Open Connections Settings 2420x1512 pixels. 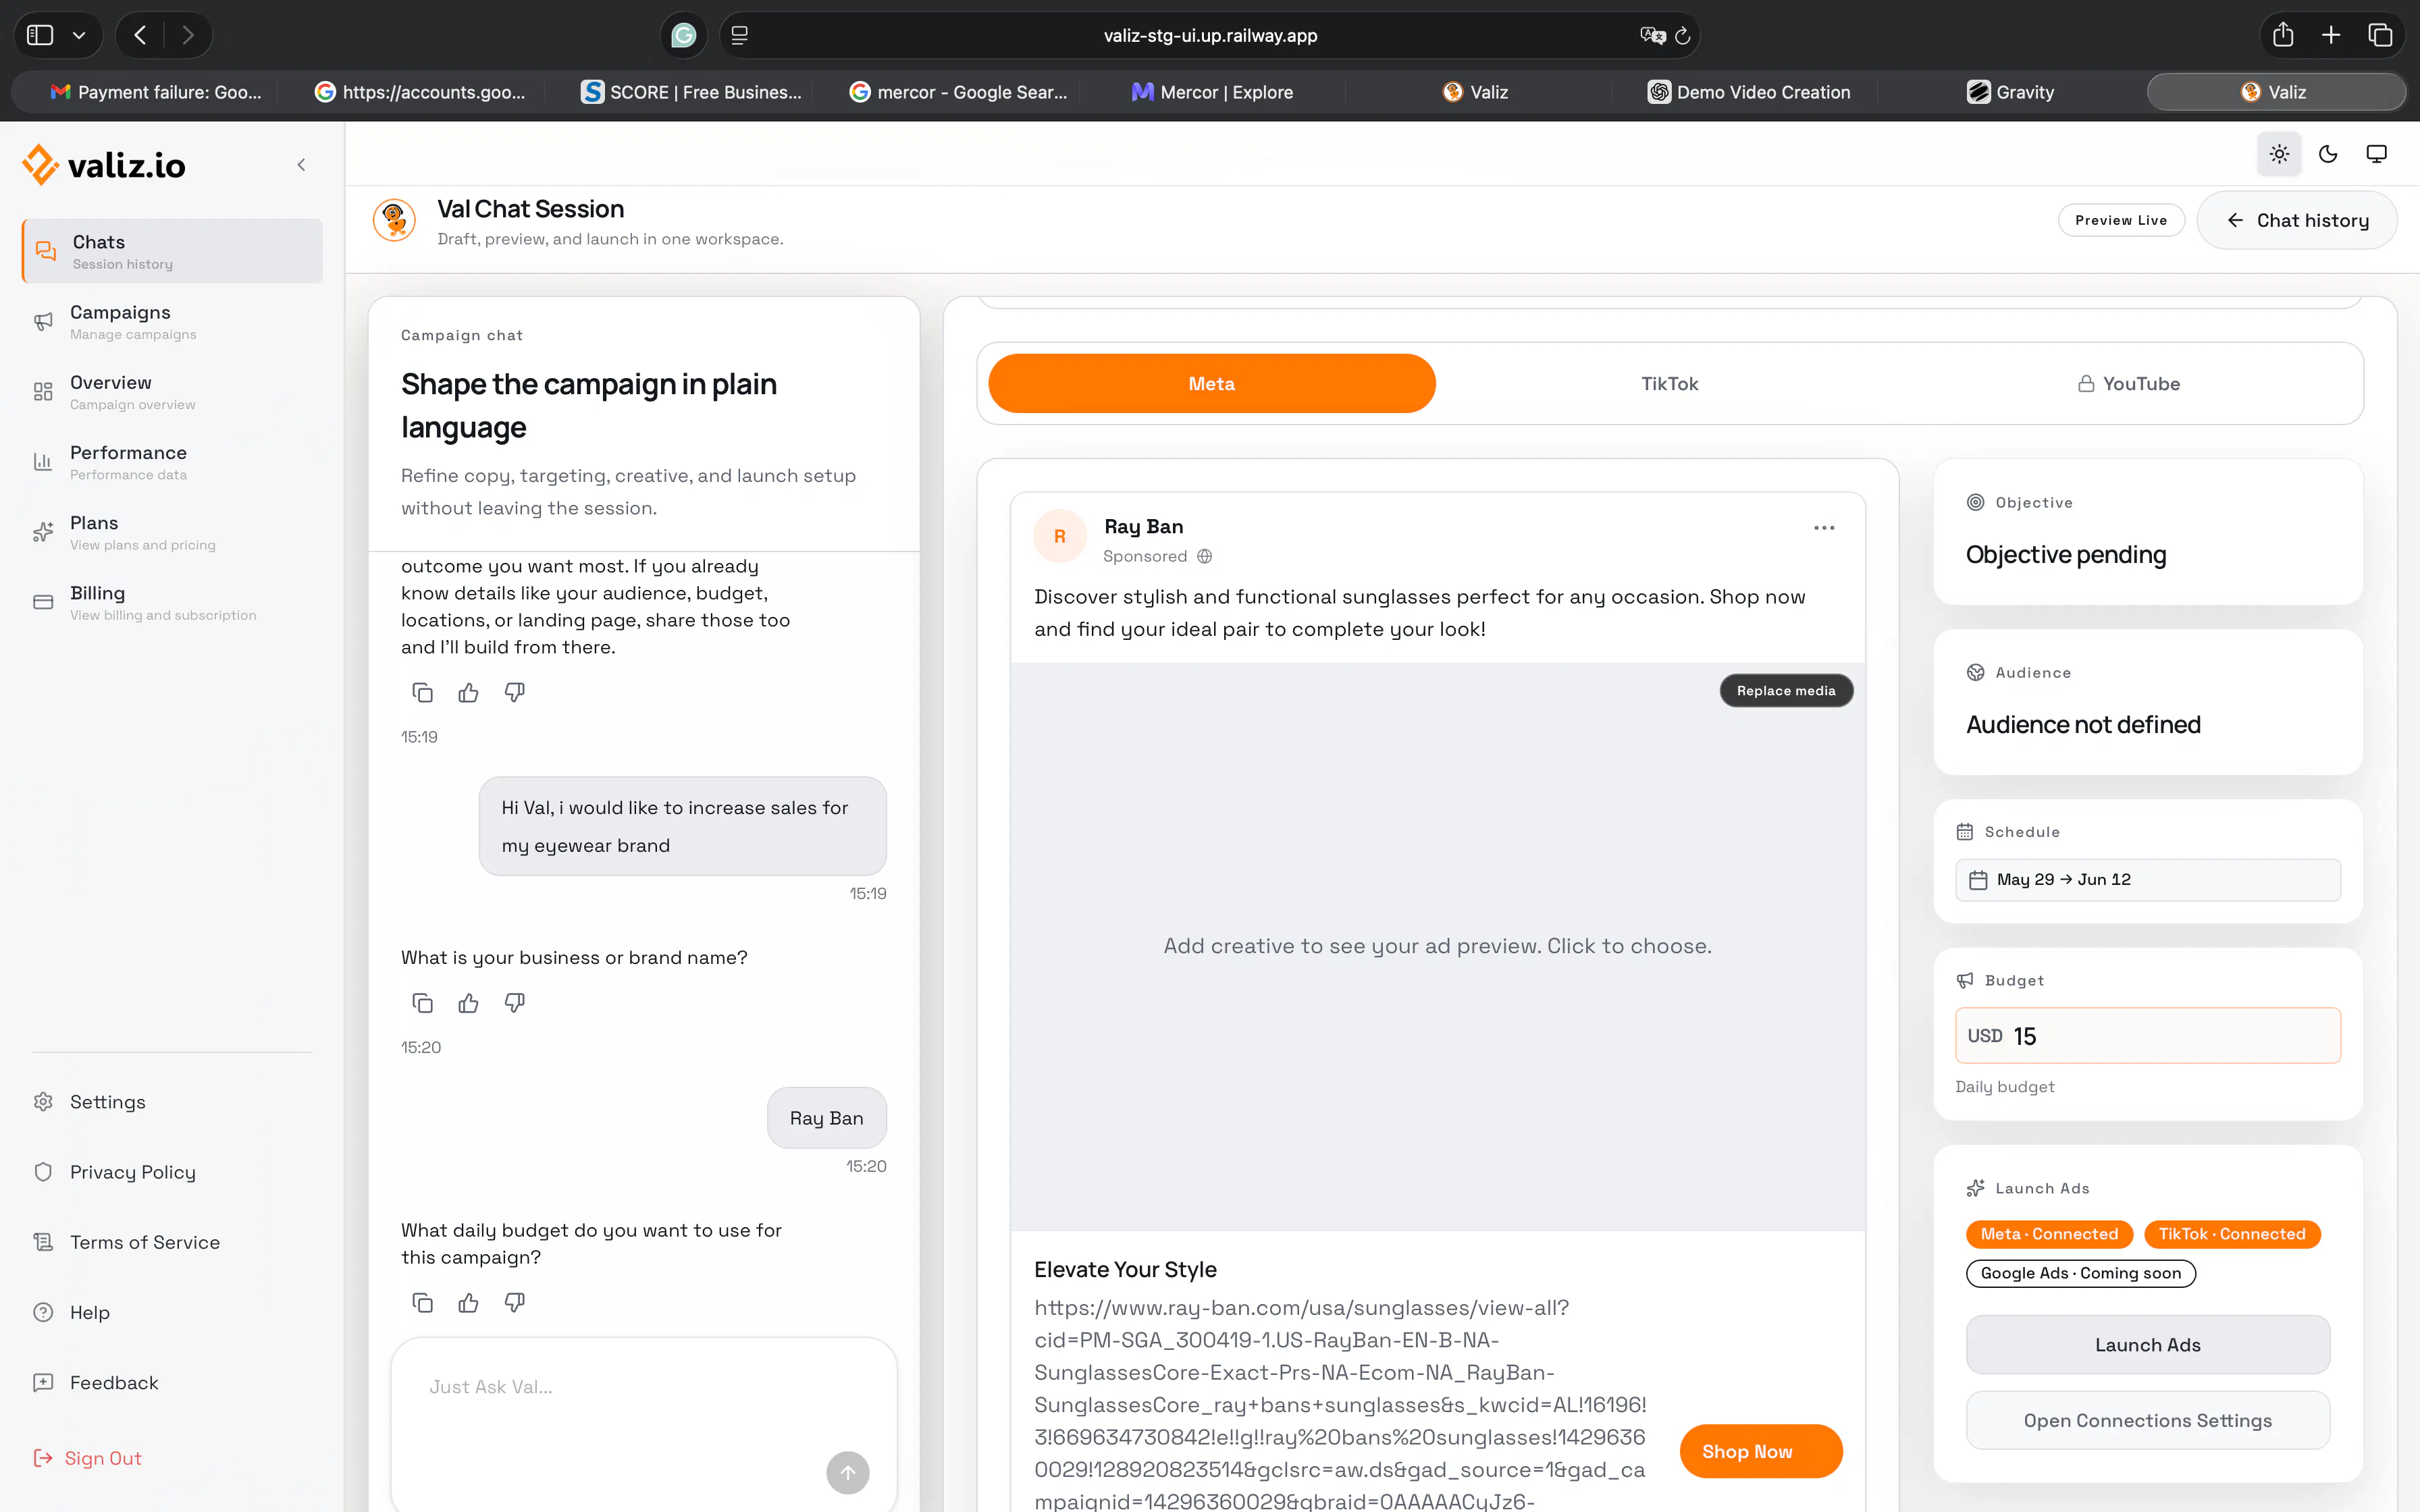(x=2148, y=1420)
